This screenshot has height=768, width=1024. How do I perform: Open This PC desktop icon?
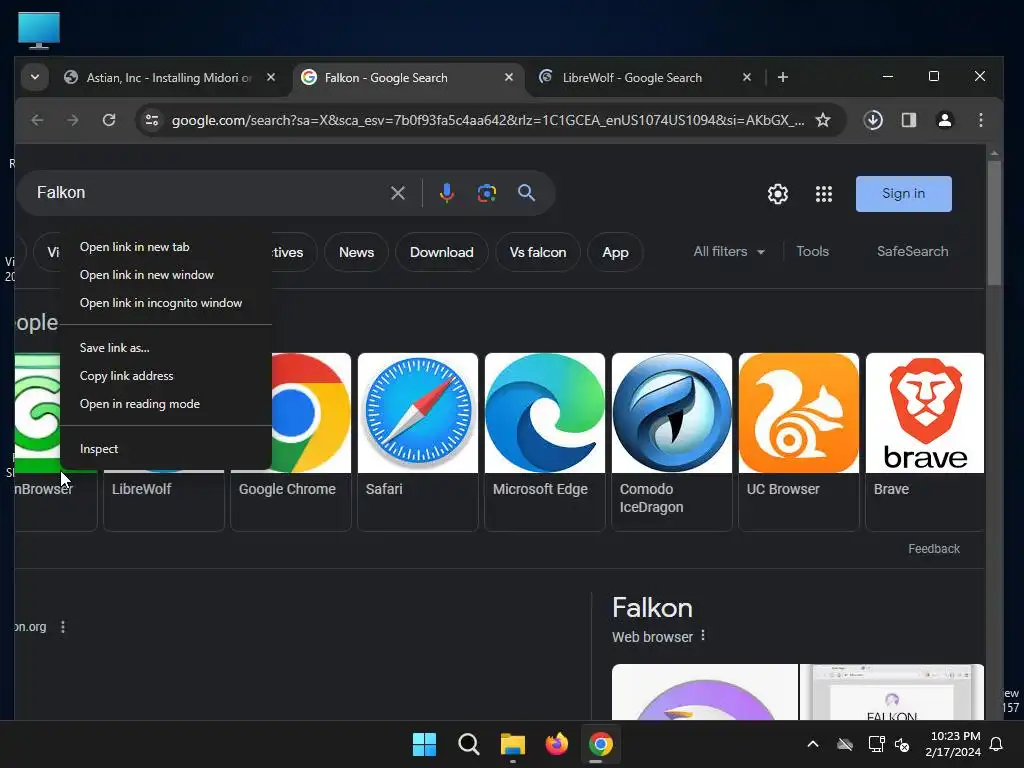39,30
